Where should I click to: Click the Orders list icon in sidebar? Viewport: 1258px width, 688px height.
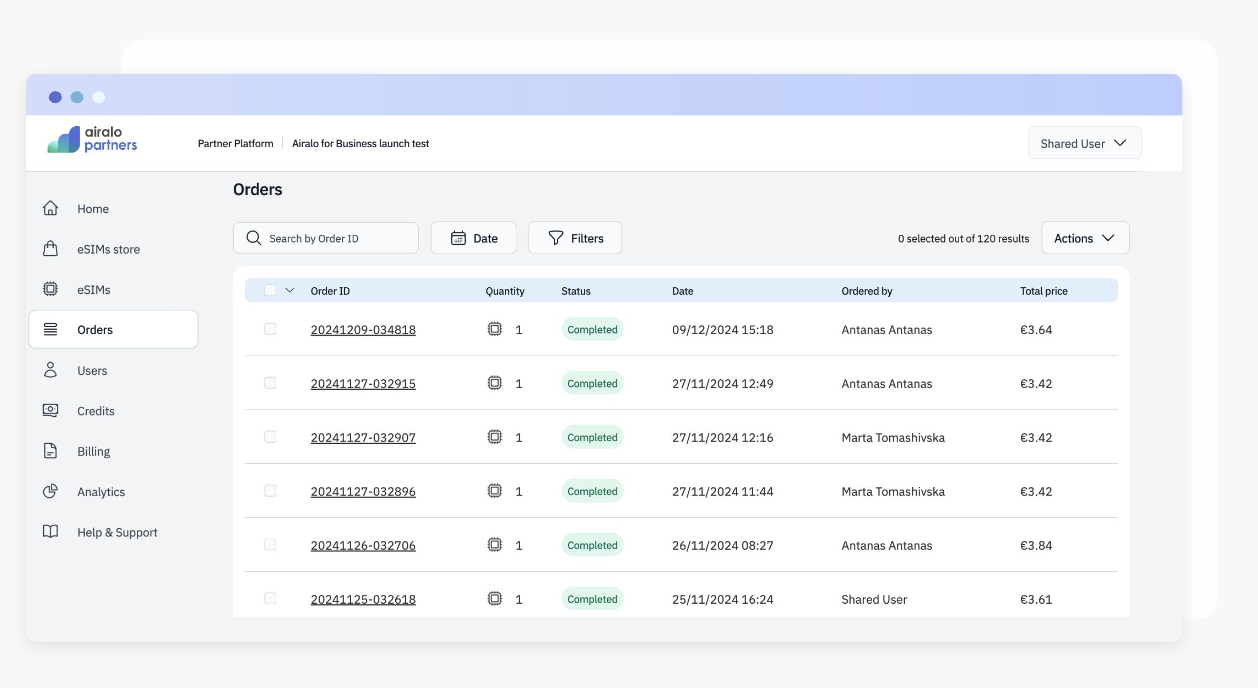point(50,329)
